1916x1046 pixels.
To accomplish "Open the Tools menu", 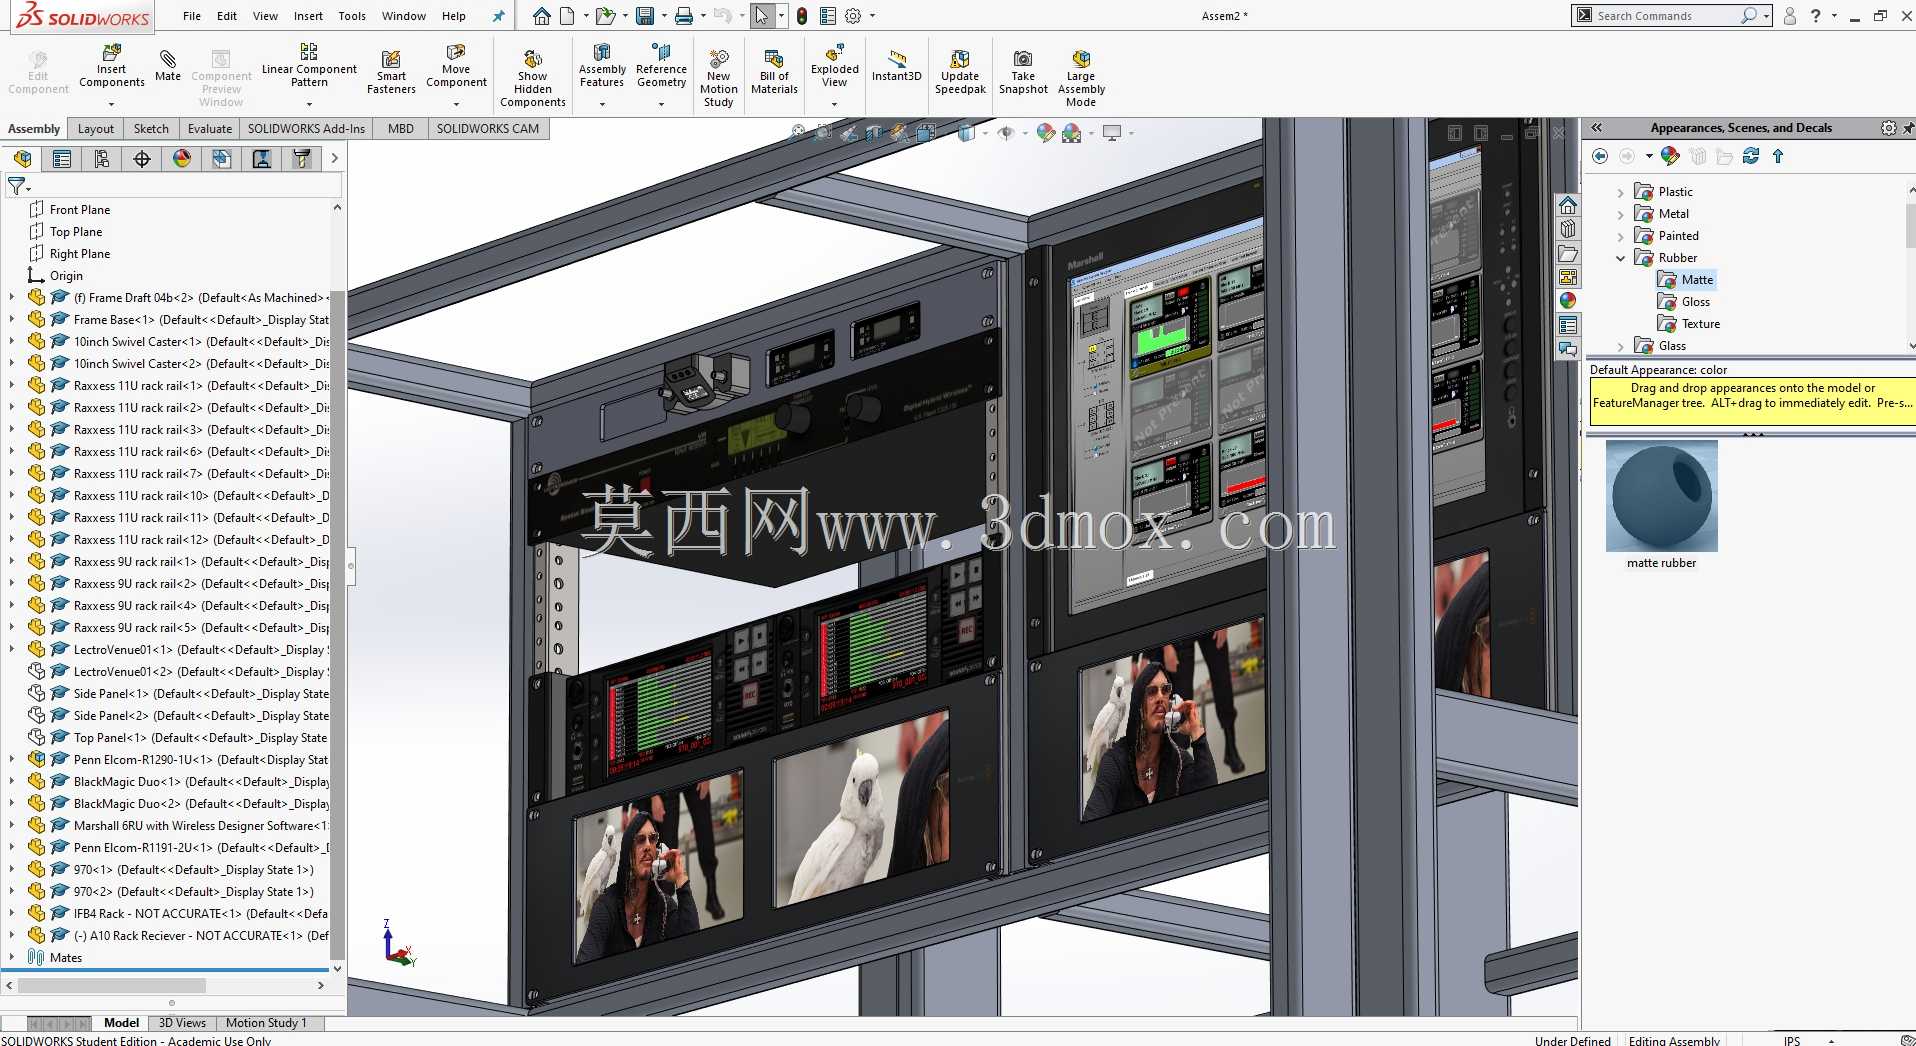I will click(352, 16).
